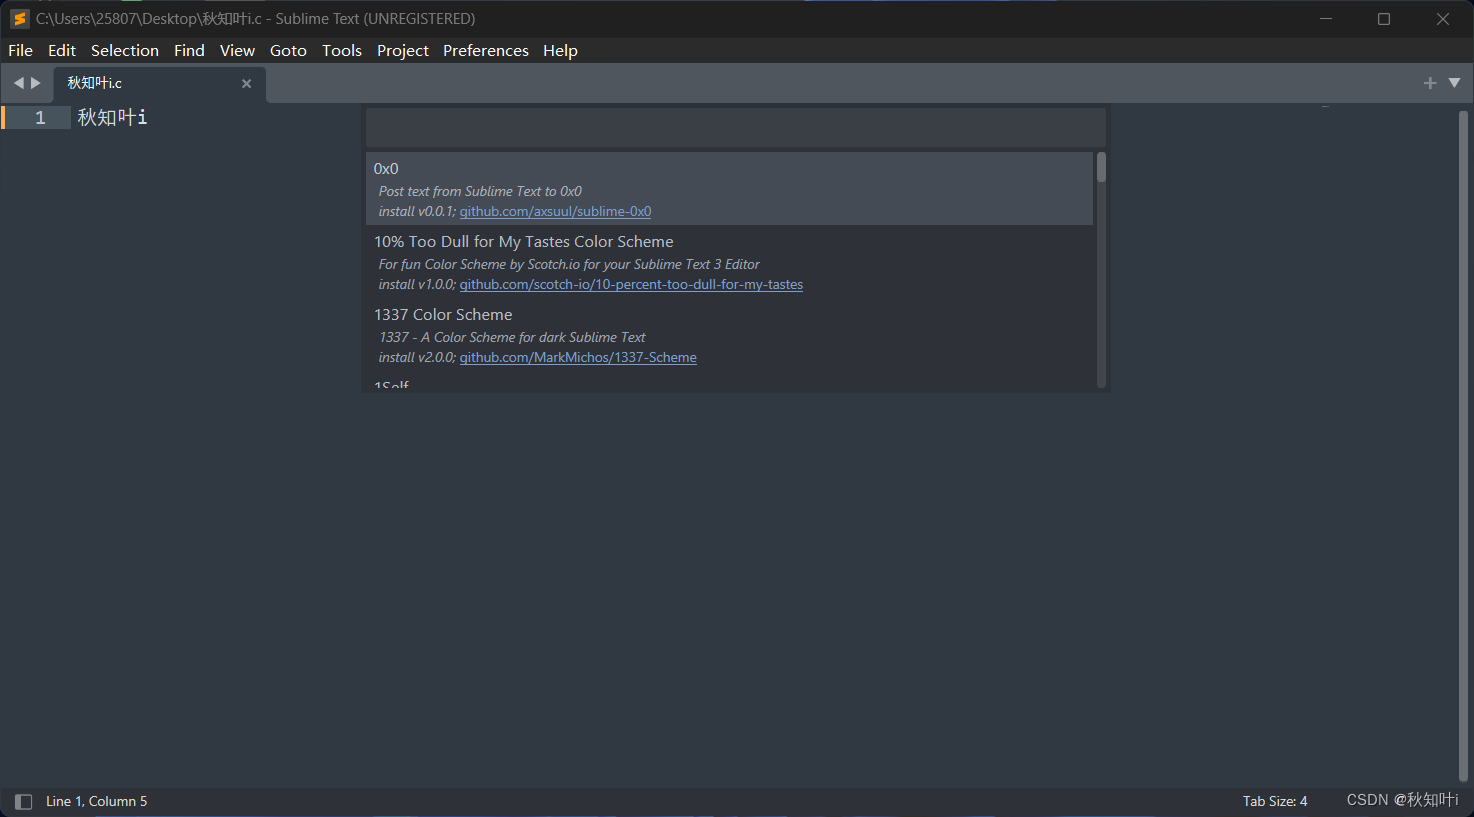
Task: Open the Find menu
Action: (189, 50)
